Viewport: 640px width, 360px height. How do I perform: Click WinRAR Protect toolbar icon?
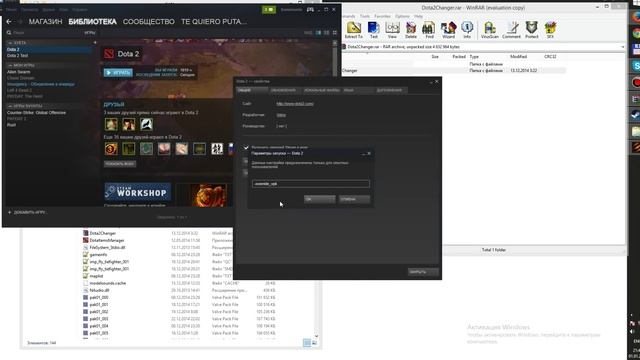coord(531,30)
